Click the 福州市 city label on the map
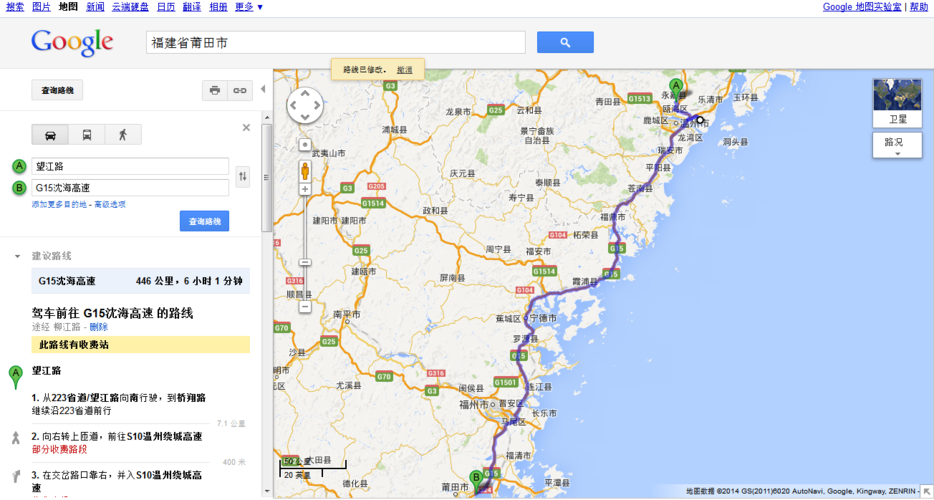Viewport: 934px width, 500px height. click(474, 405)
